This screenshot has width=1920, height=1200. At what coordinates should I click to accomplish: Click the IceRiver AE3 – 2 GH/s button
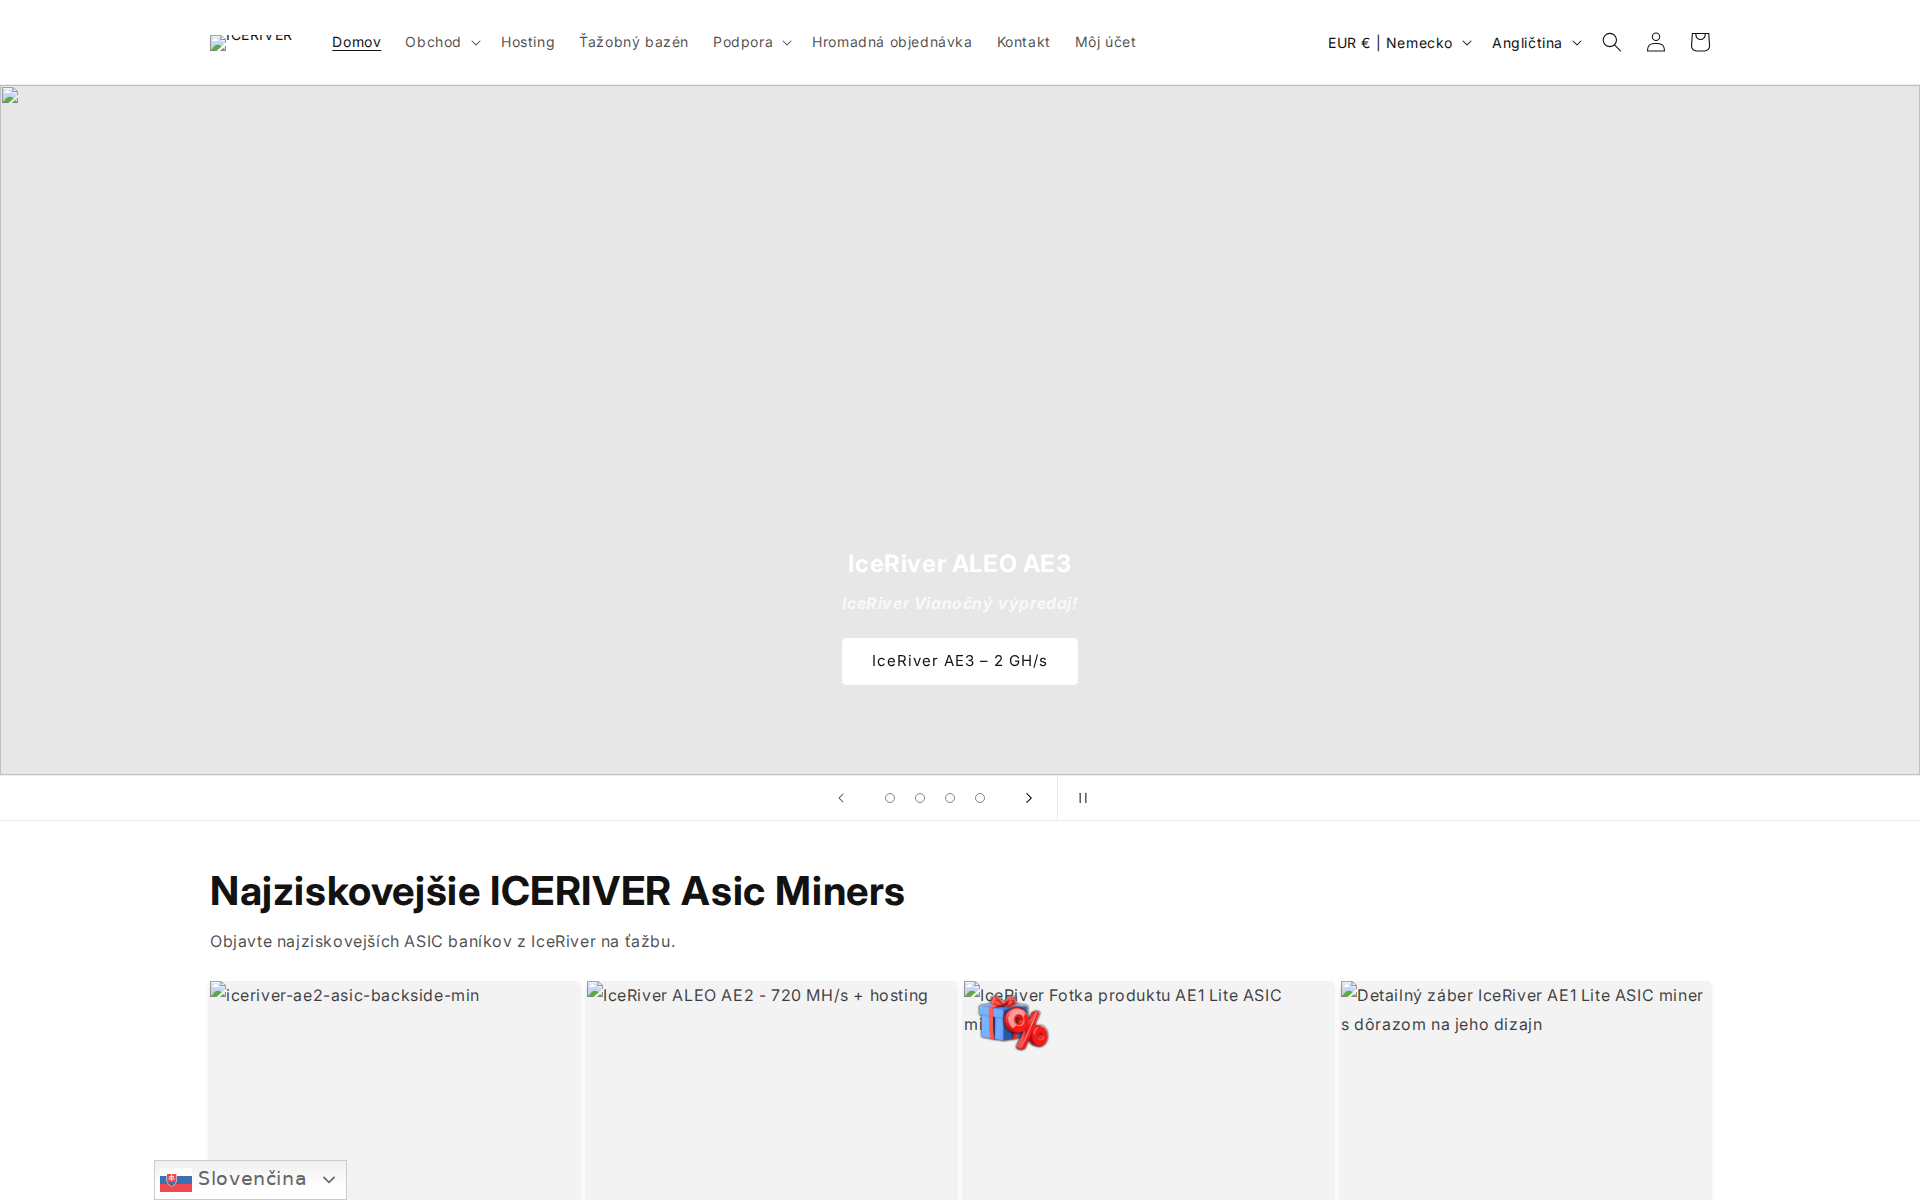pyautogui.click(x=959, y=661)
